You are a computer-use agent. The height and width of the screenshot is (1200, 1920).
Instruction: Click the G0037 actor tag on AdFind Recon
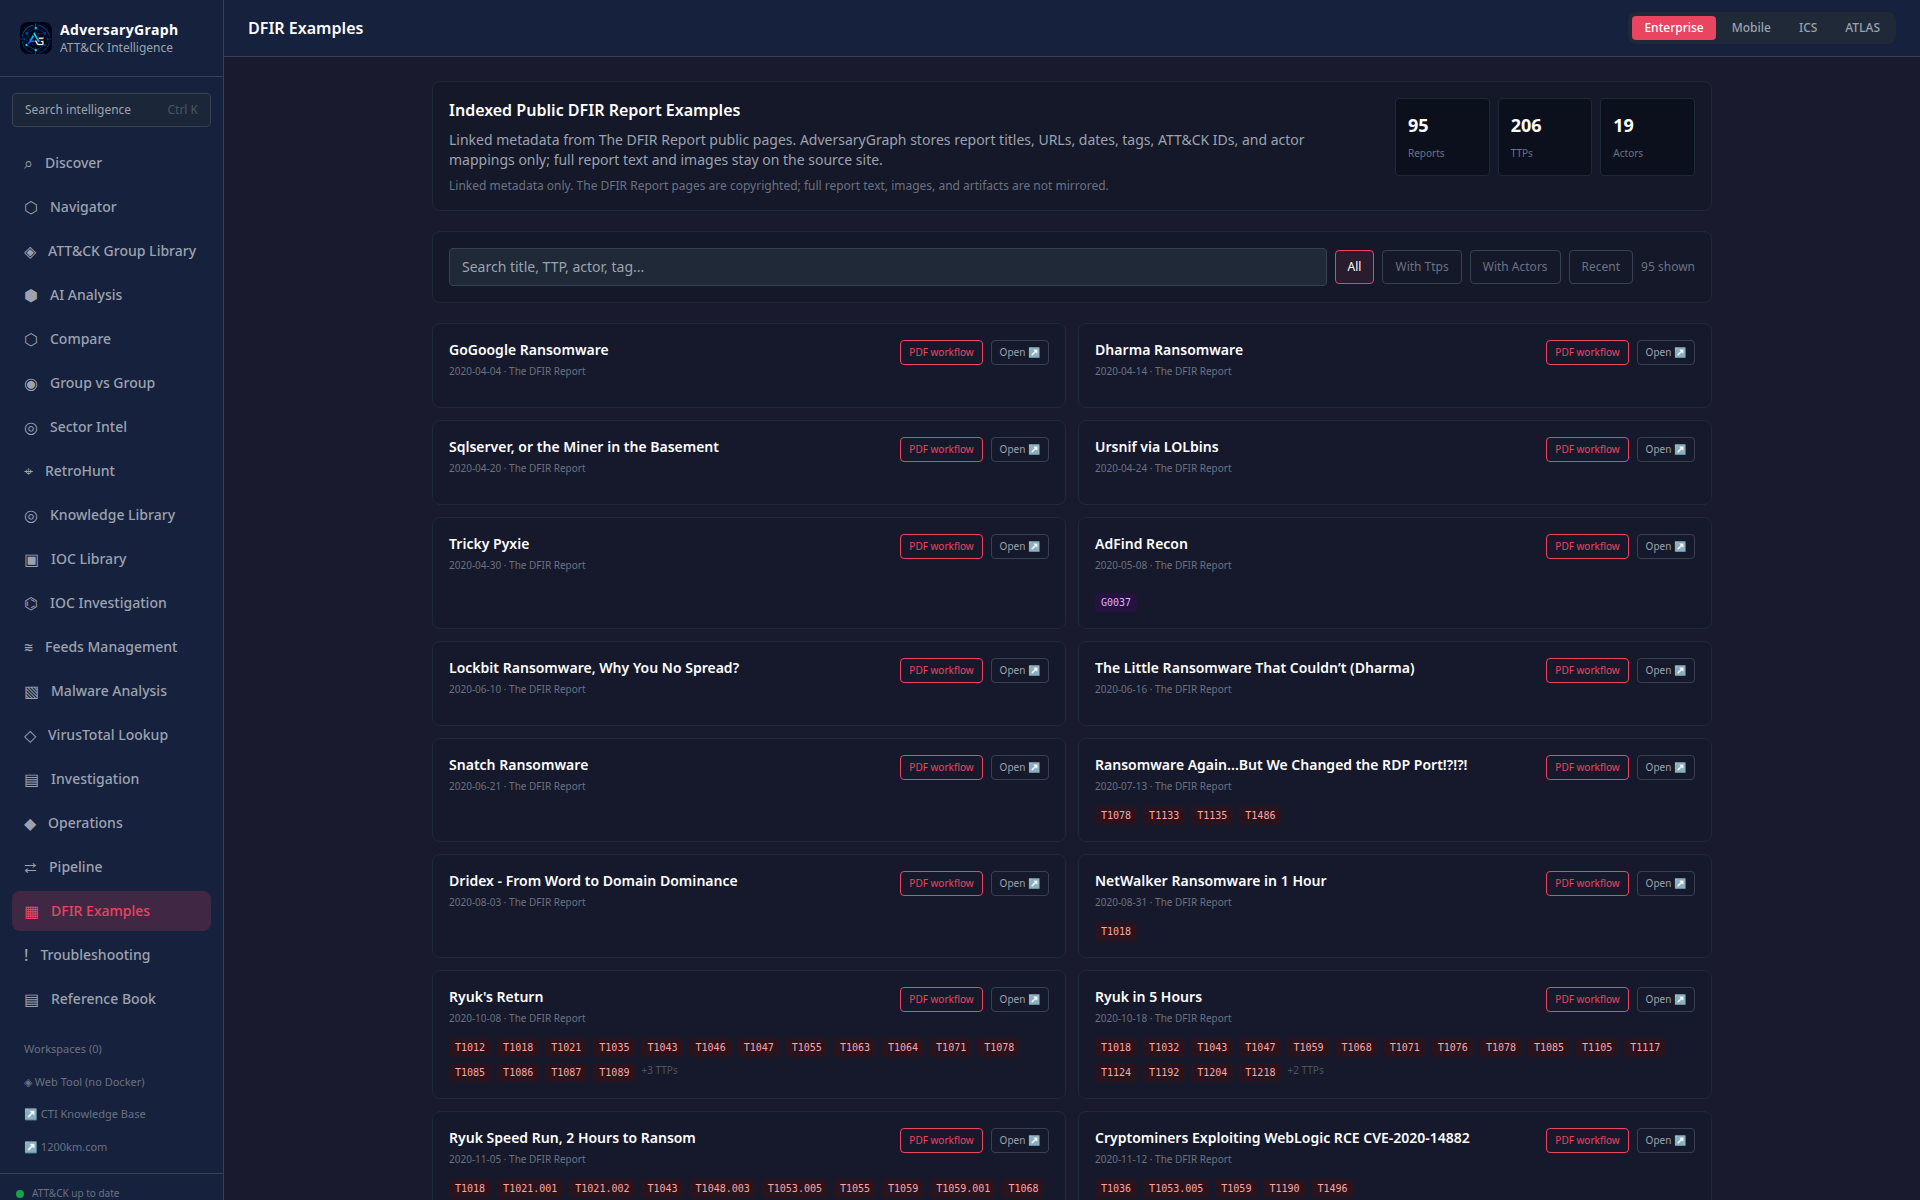1116,602
